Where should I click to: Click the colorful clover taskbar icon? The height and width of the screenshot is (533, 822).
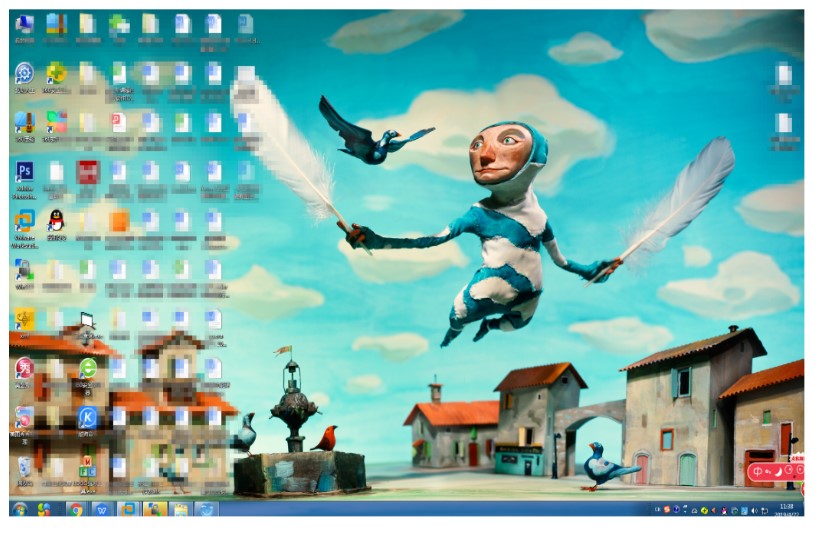click(x=45, y=509)
